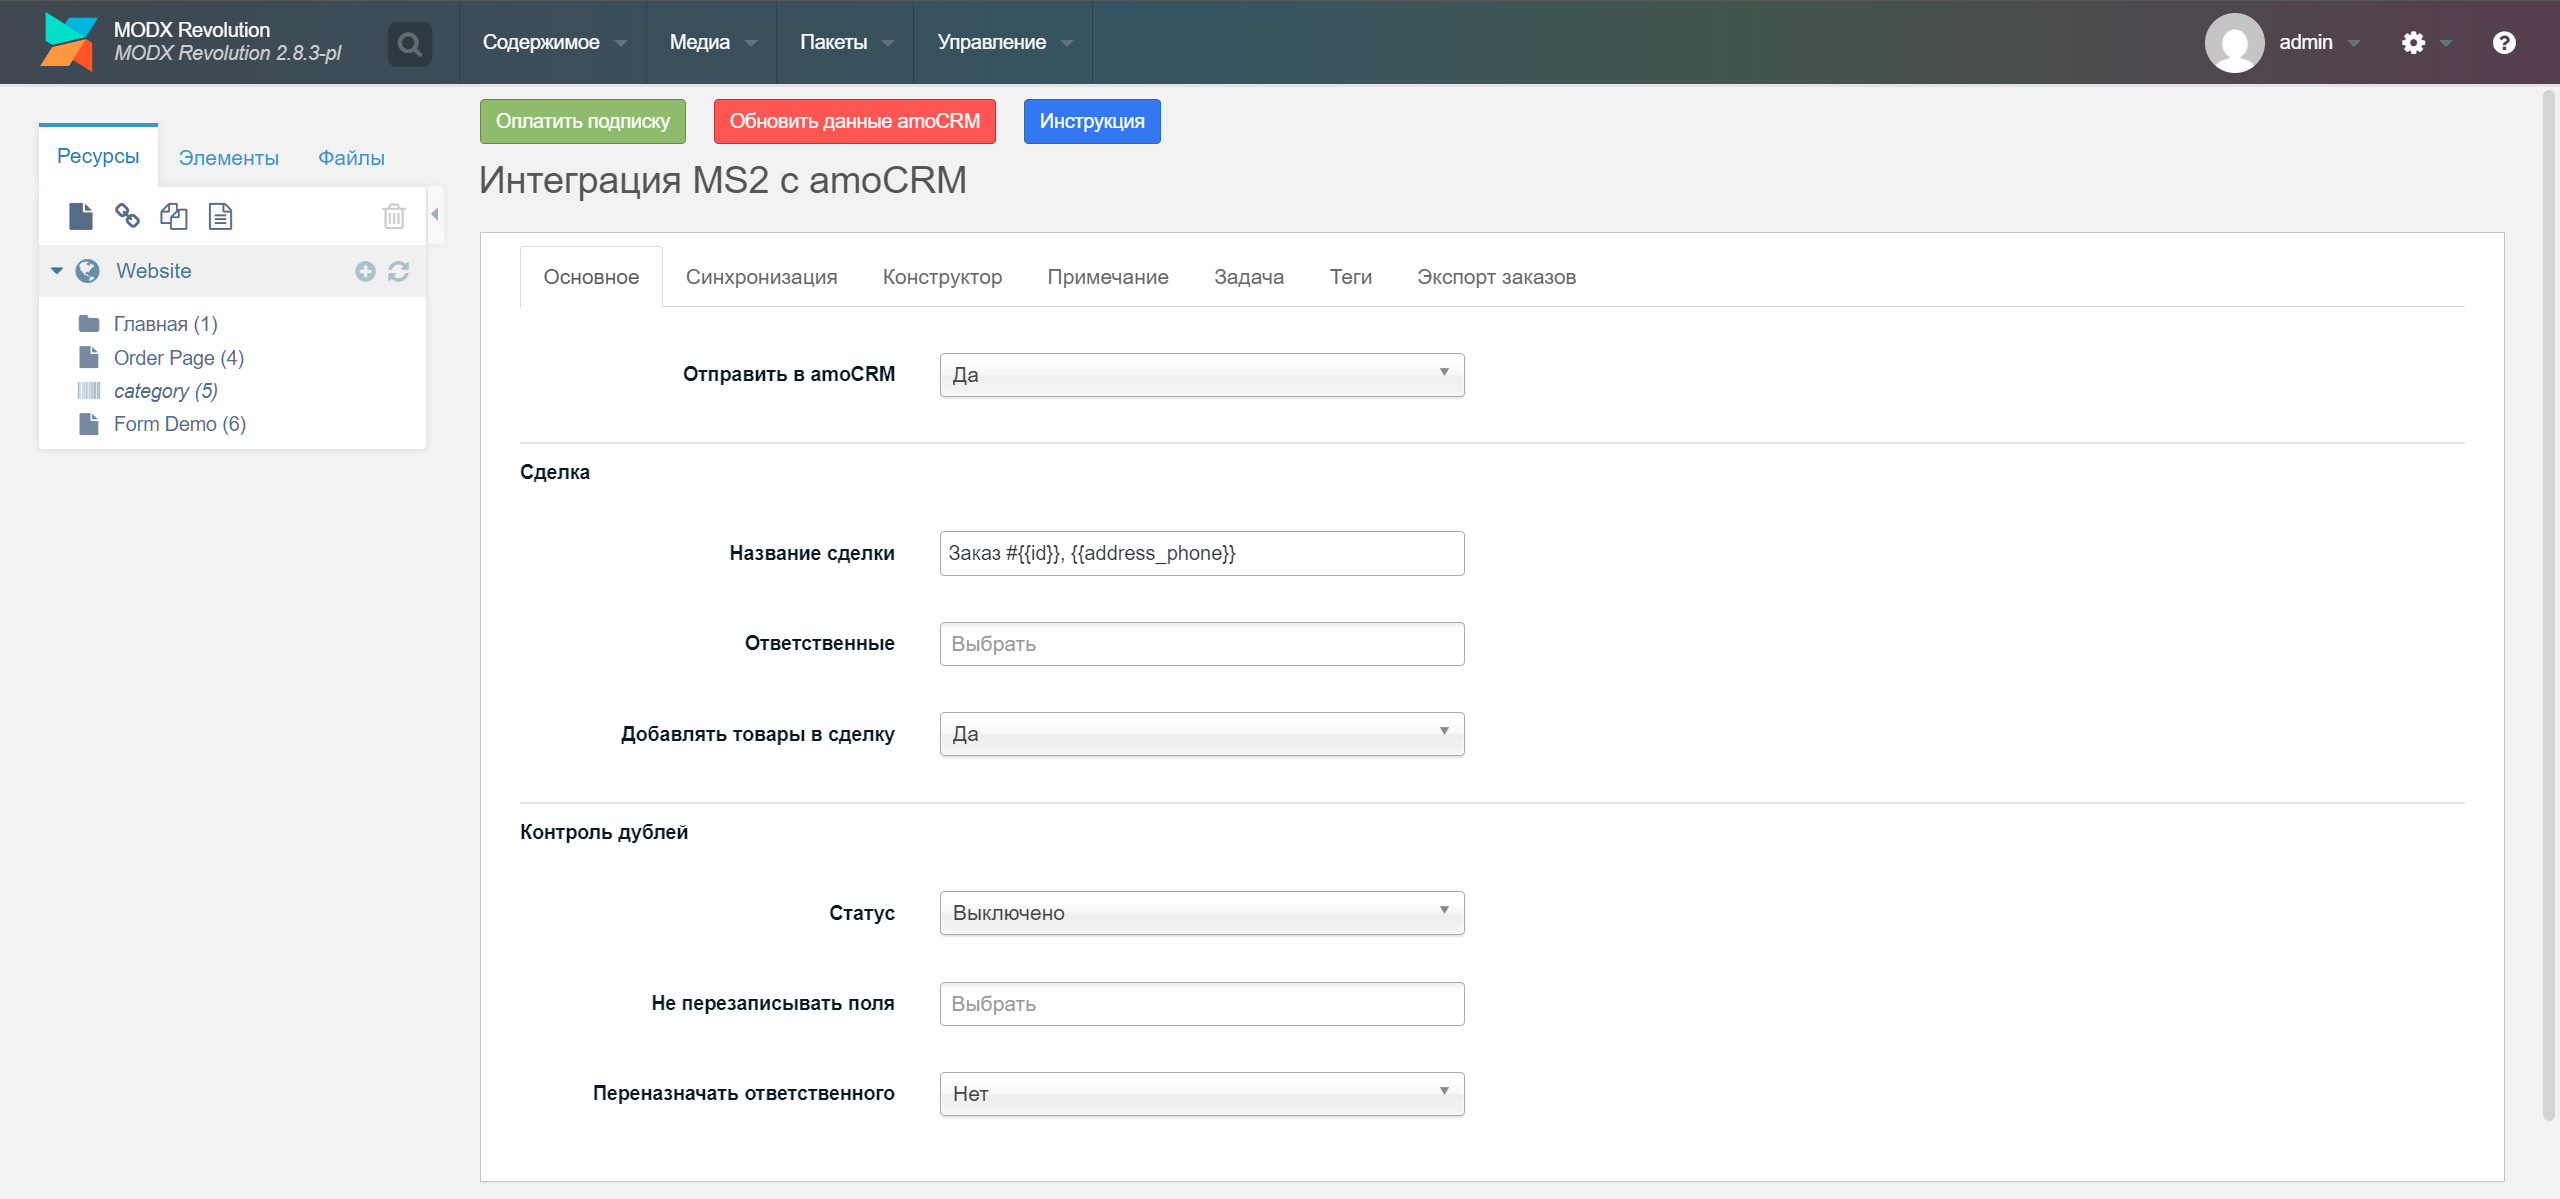This screenshot has width=2560, height=1199.
Task: Click the admin user avatar
Action: (2234, 42)
